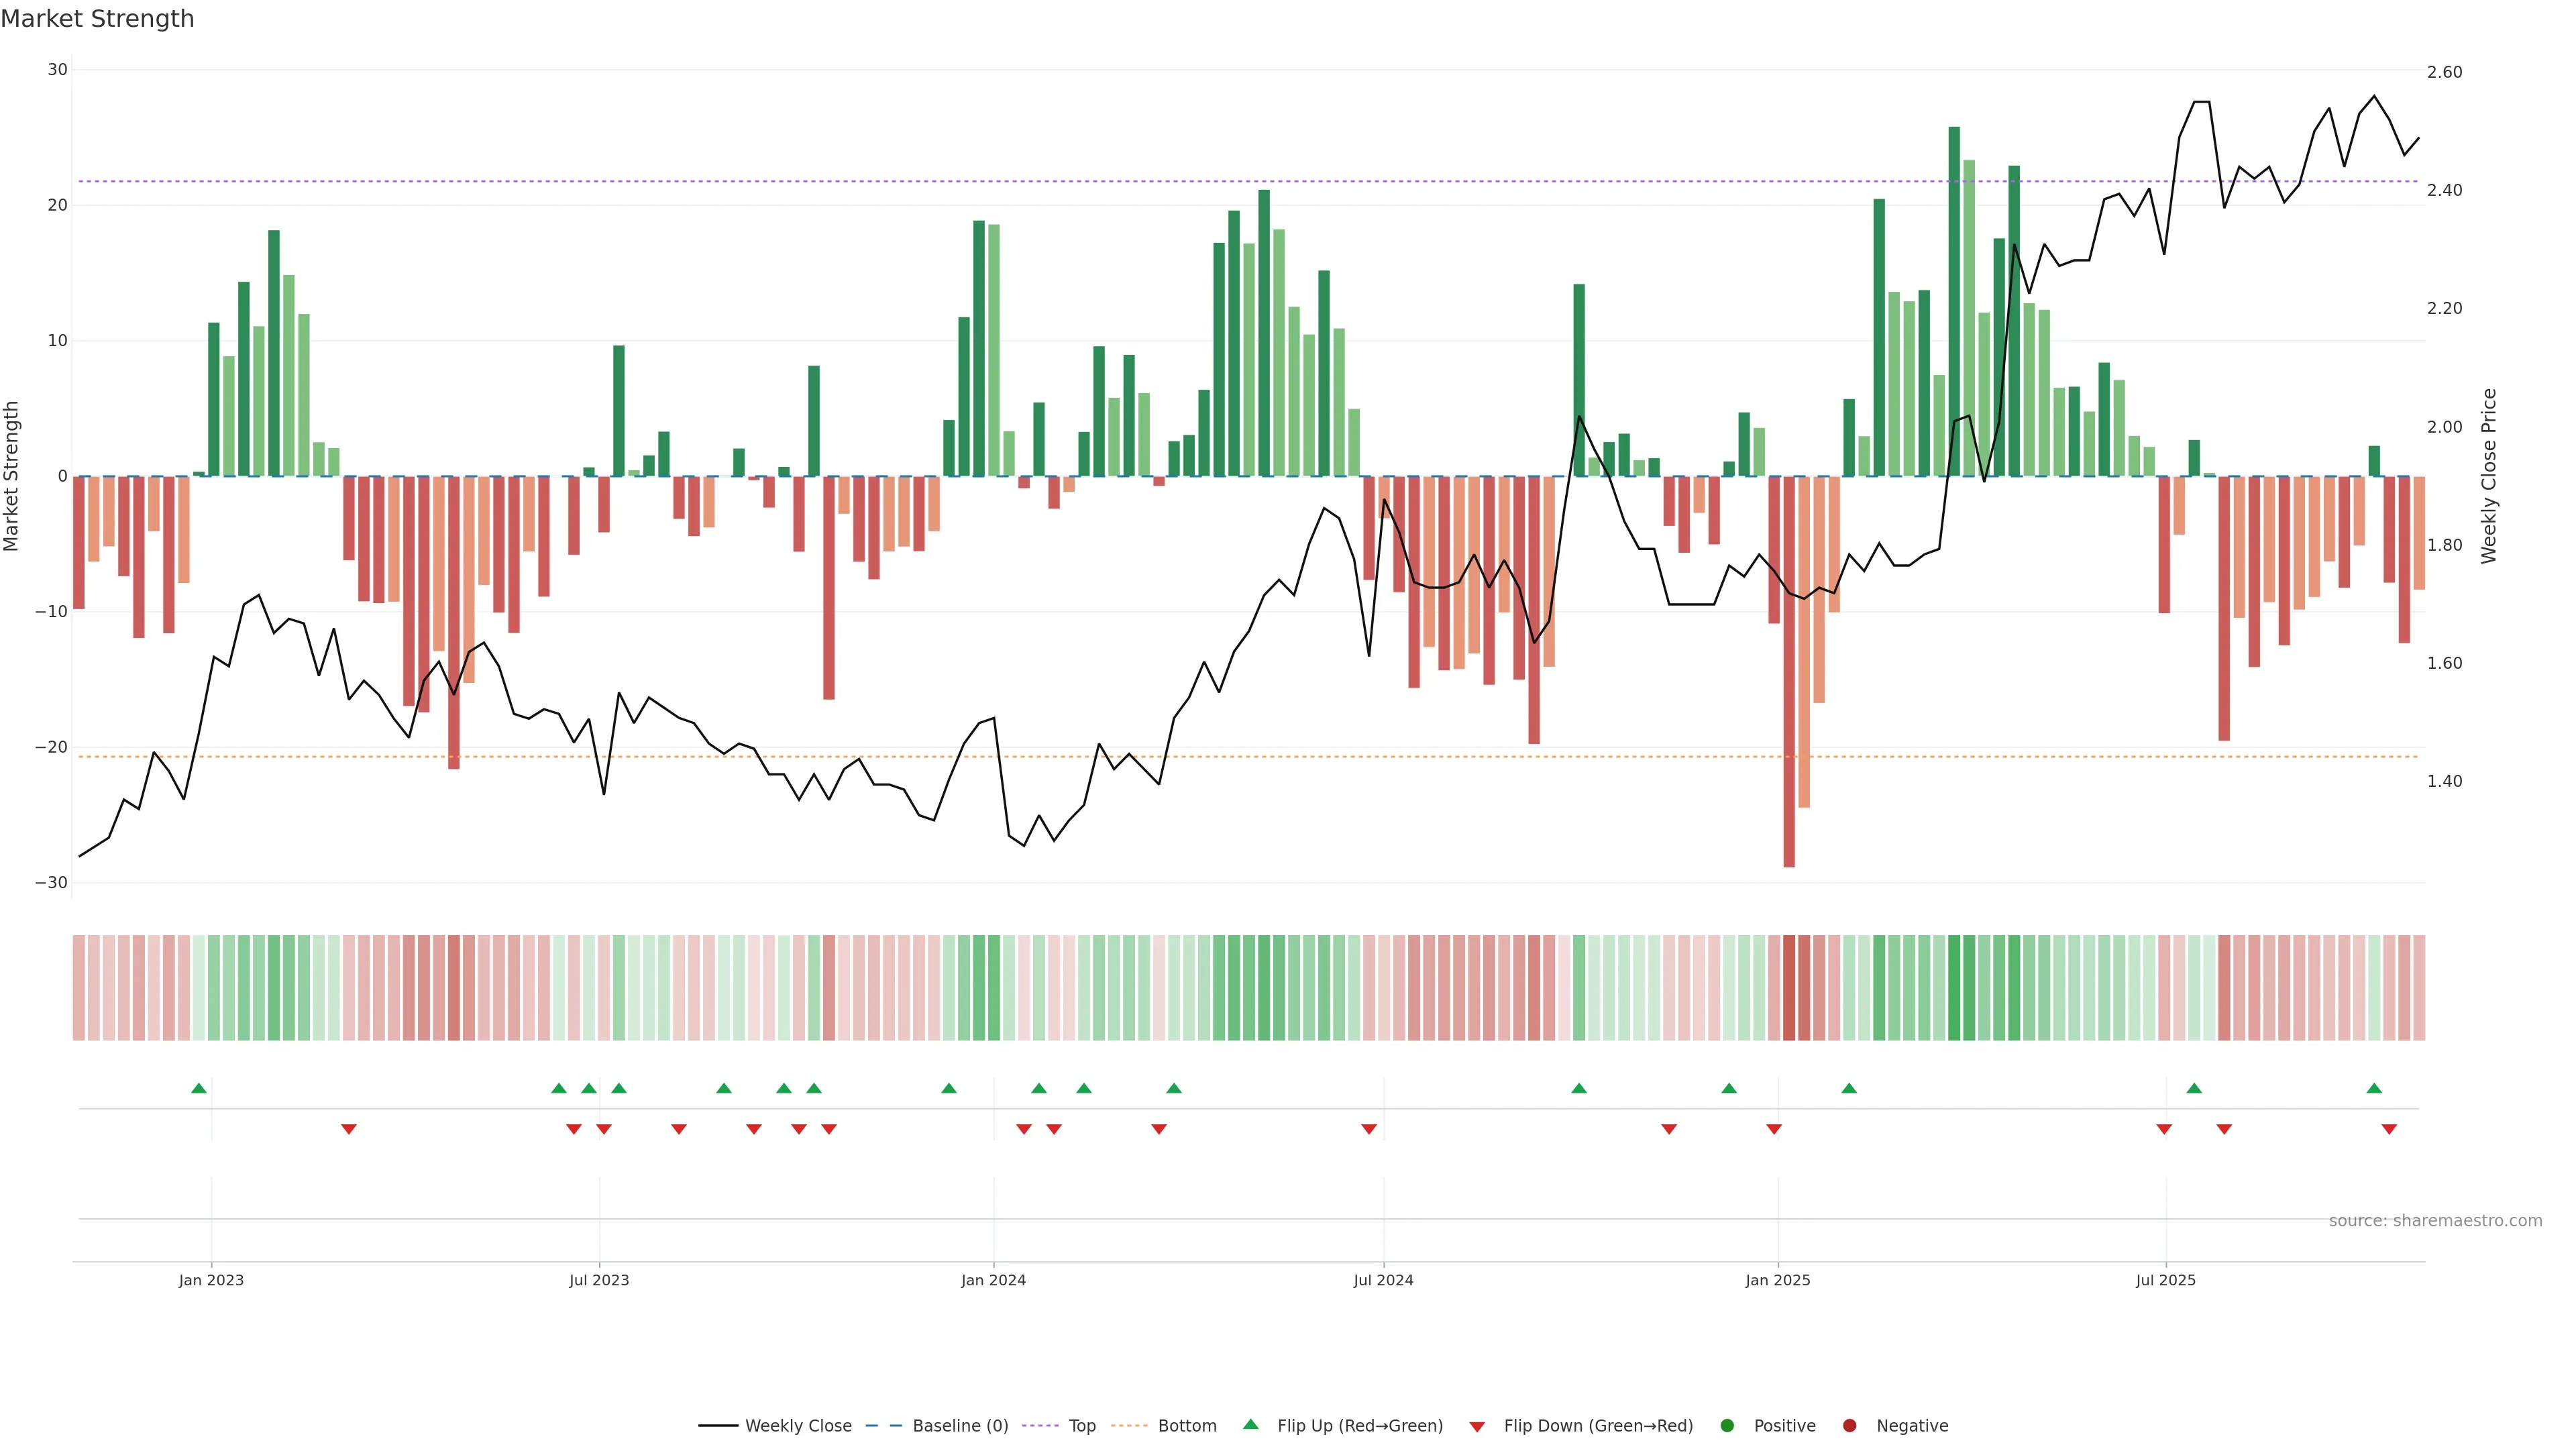Click the darkest red heatmap cell near Jan 2025

click(x=1789, y=987)
